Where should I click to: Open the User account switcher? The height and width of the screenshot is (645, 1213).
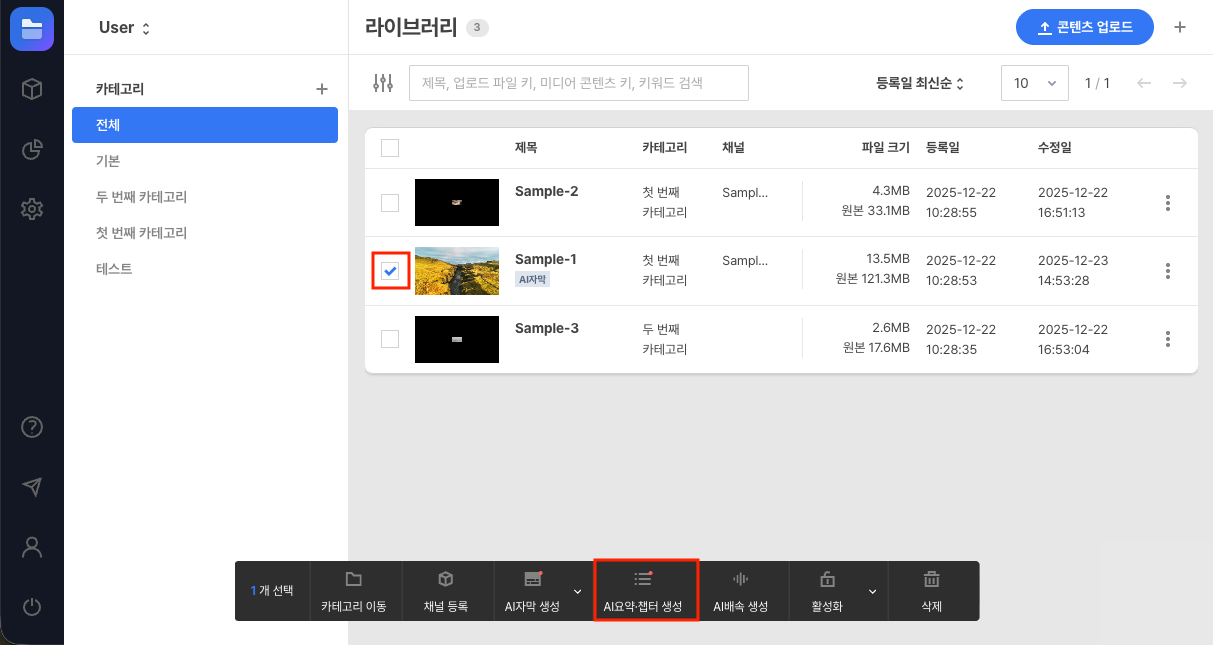(123, 28)
